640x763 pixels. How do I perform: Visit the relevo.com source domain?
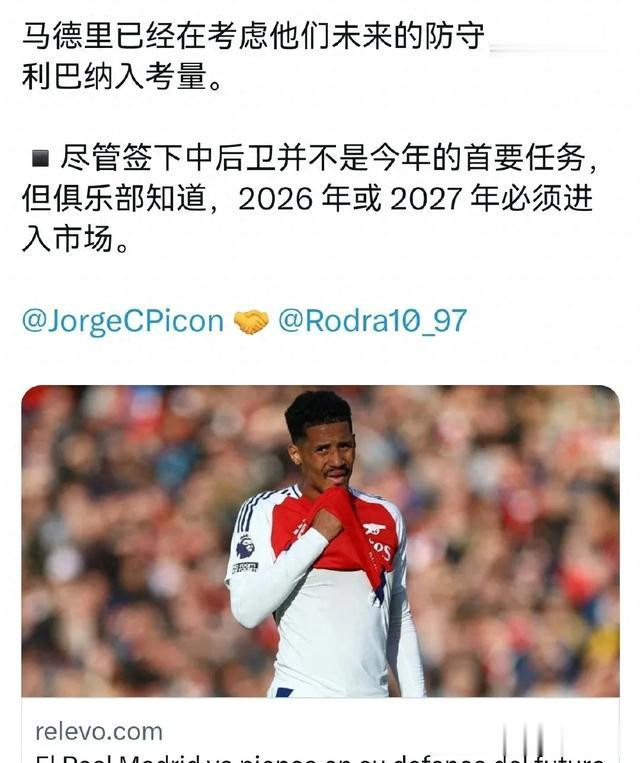(99, 732)
